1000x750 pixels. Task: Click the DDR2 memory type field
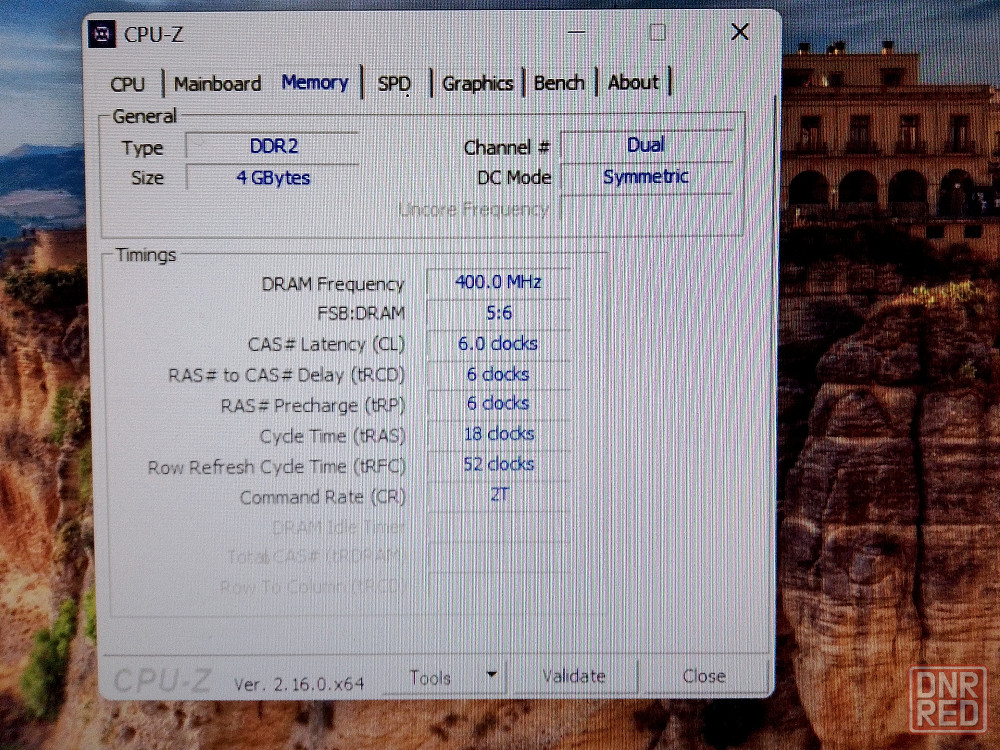tap(274, 146)
